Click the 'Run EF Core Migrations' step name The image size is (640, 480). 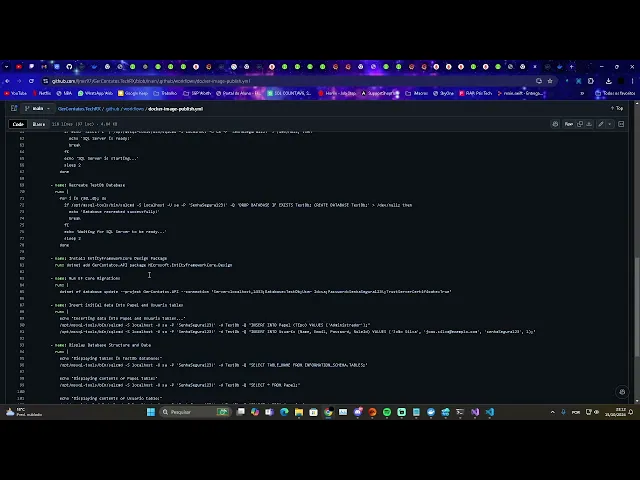click(x=94, y=278)
